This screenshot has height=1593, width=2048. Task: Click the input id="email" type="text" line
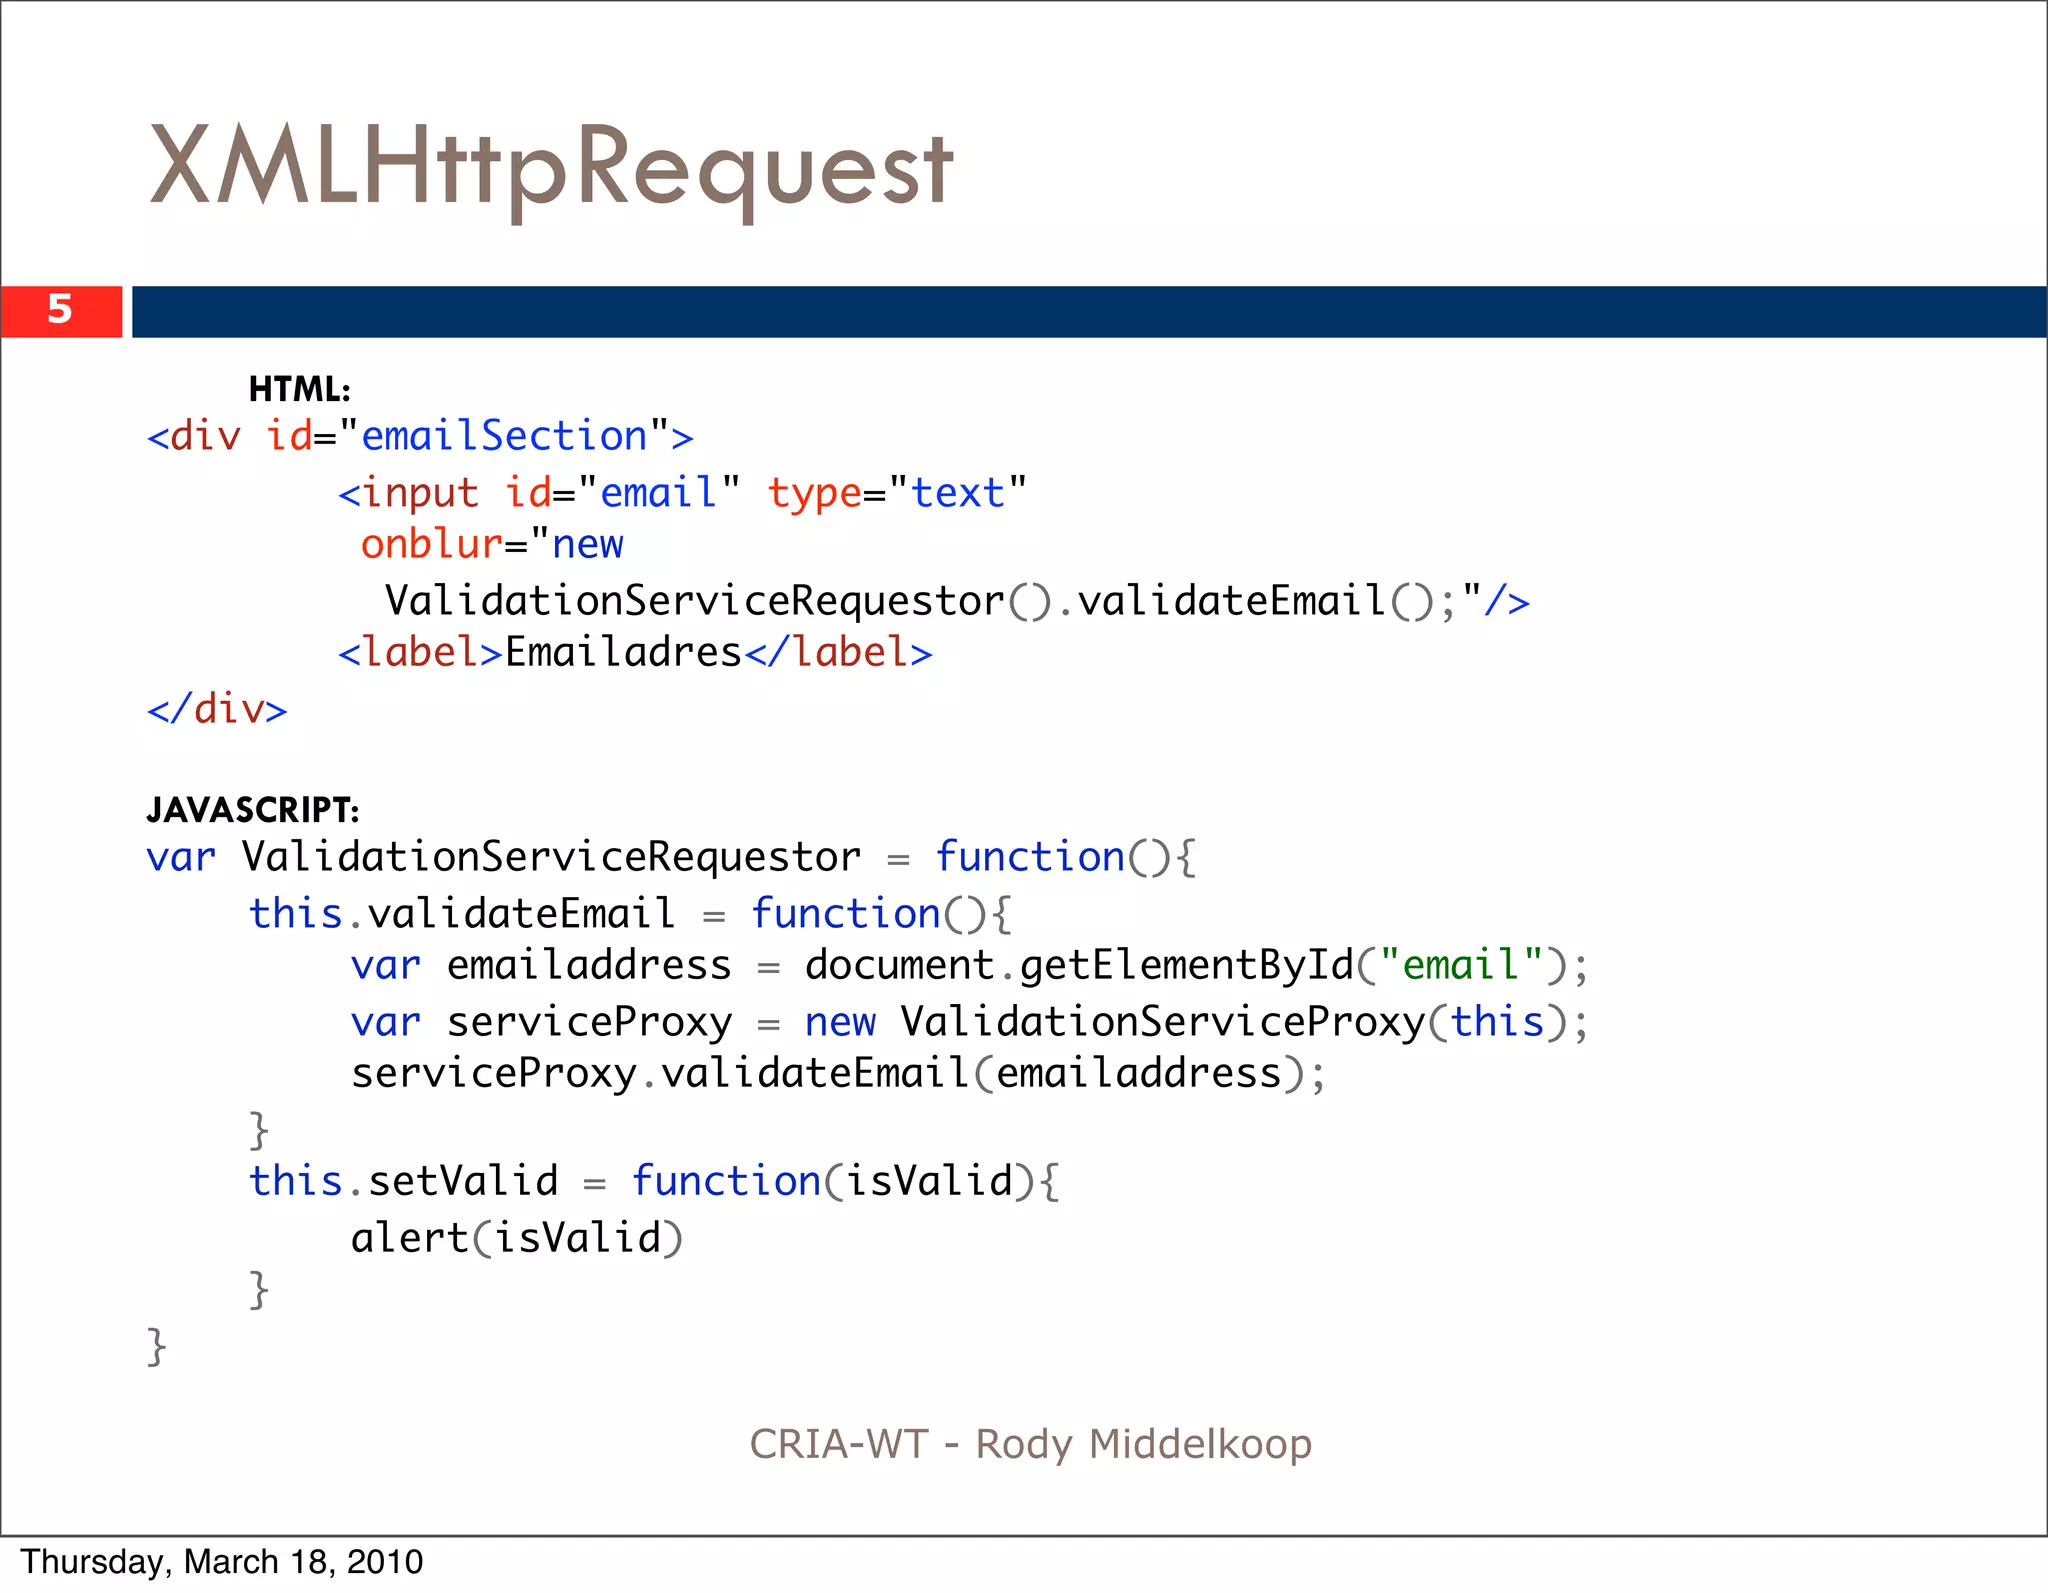tap(682, 494)
